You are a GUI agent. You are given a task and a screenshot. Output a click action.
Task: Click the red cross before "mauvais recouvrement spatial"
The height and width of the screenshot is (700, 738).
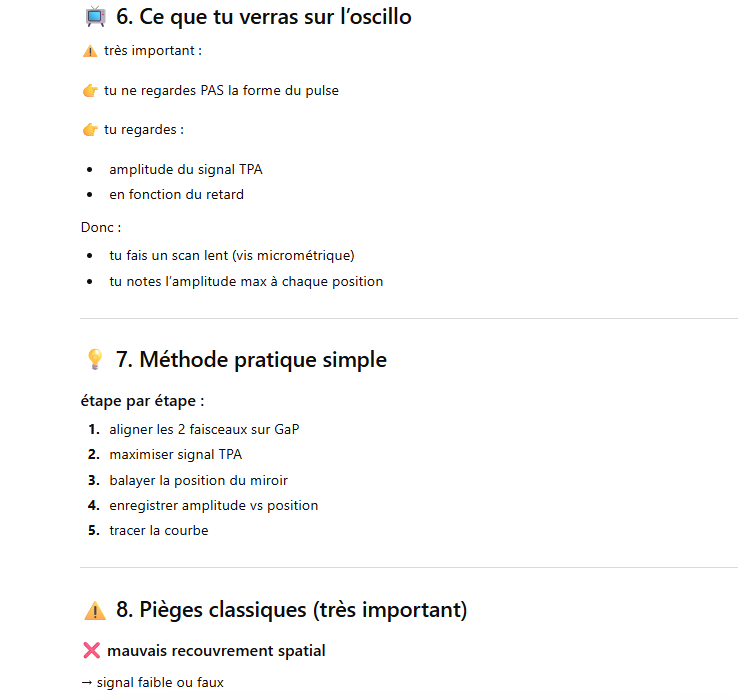pos(91,651)
